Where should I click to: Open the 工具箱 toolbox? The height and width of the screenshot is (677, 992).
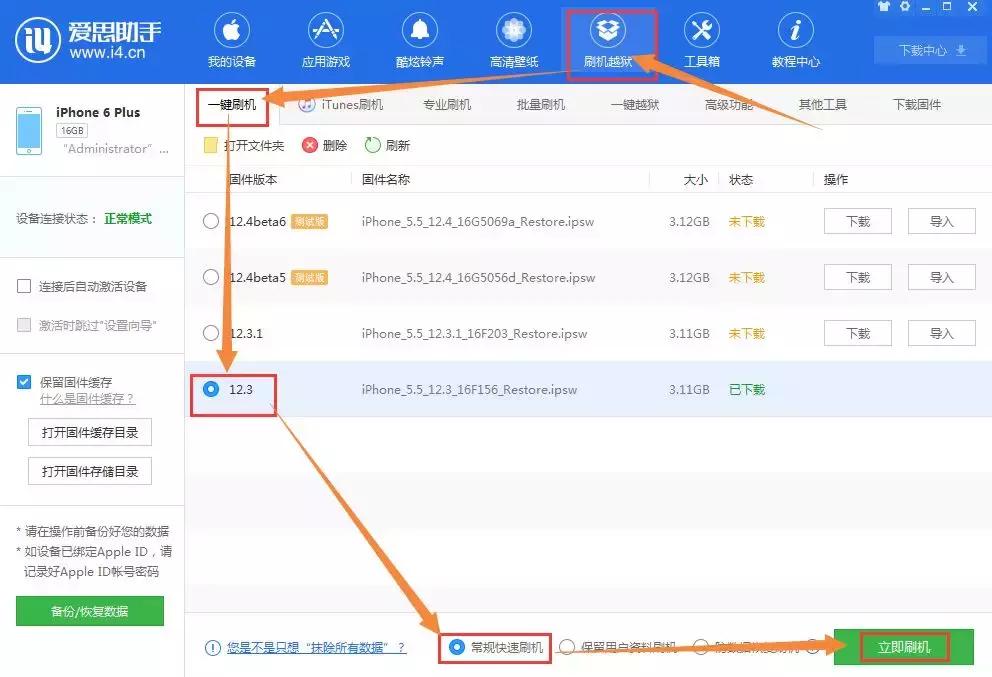pos(701,40)
